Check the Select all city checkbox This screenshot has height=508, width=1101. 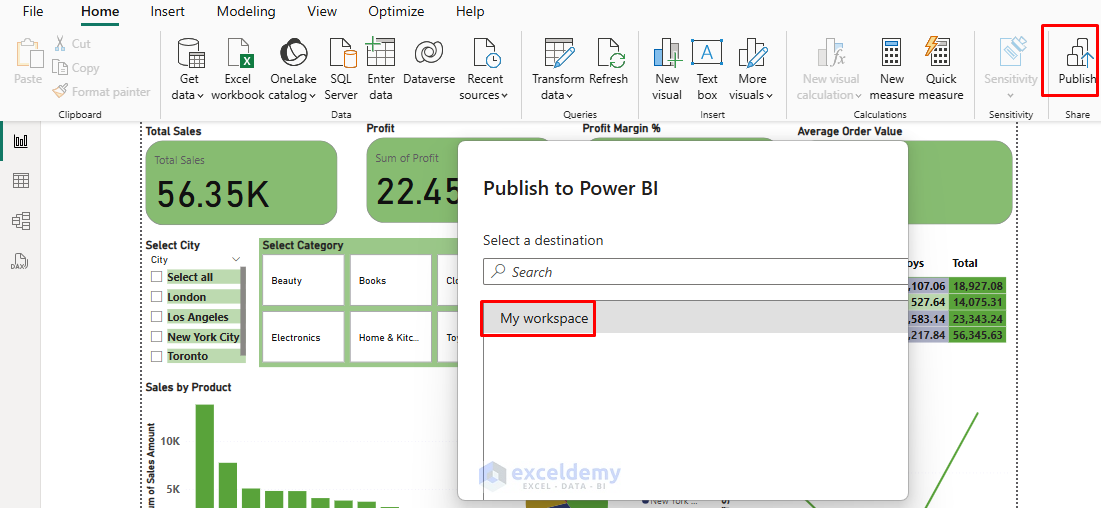[157, 277]
